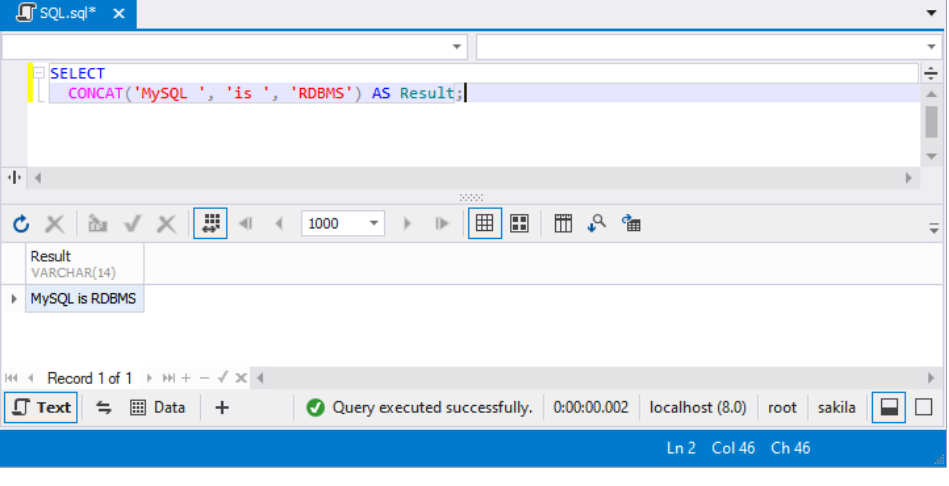Go to next page arrow after 1000 box
This screenshot has width=949, height=486.
click(407, 224)
